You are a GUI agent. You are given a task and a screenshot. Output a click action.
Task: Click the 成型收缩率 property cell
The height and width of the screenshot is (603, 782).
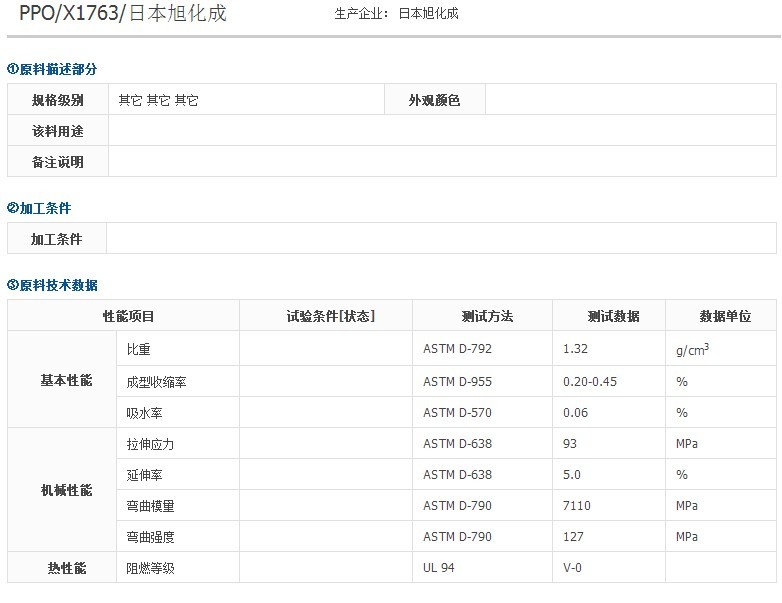(x=178, y=382)
